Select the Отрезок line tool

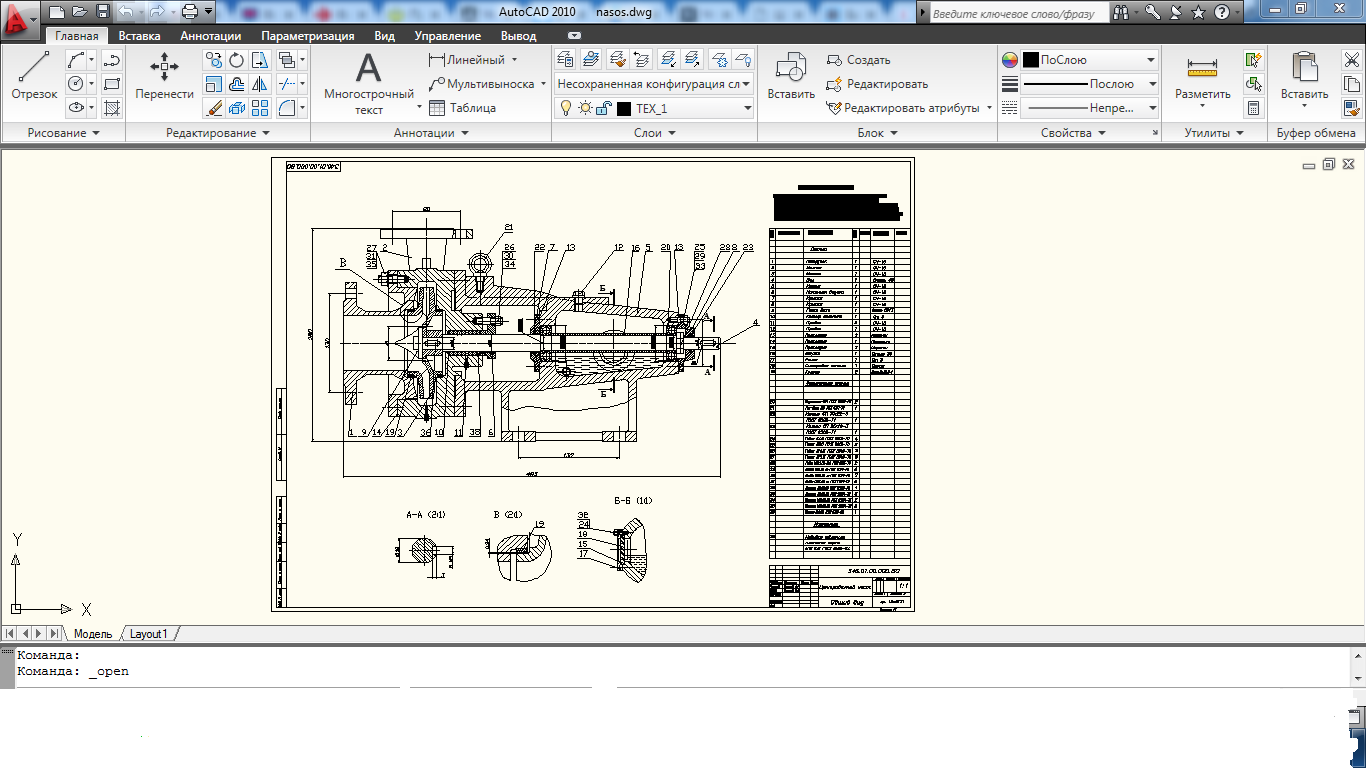coord(35,76)
